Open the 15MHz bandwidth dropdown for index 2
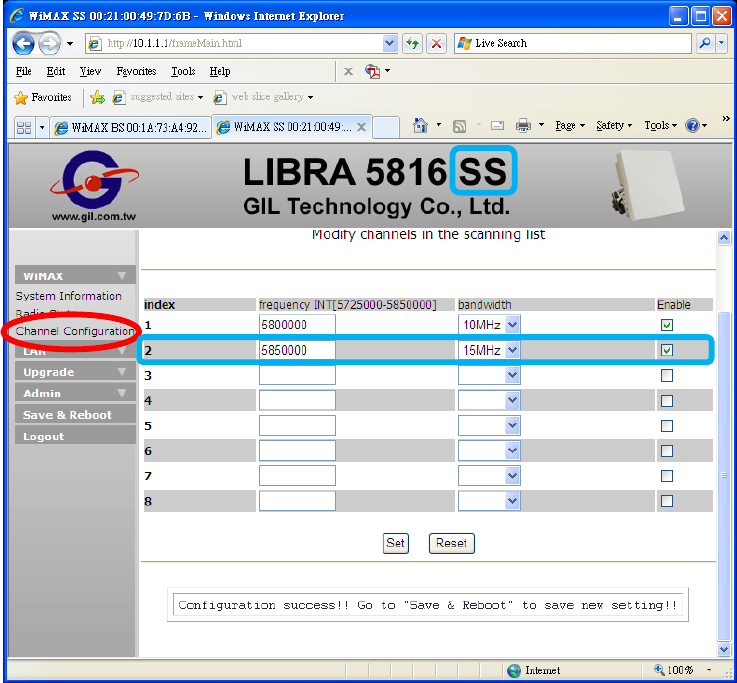 (x=489, y=350)
